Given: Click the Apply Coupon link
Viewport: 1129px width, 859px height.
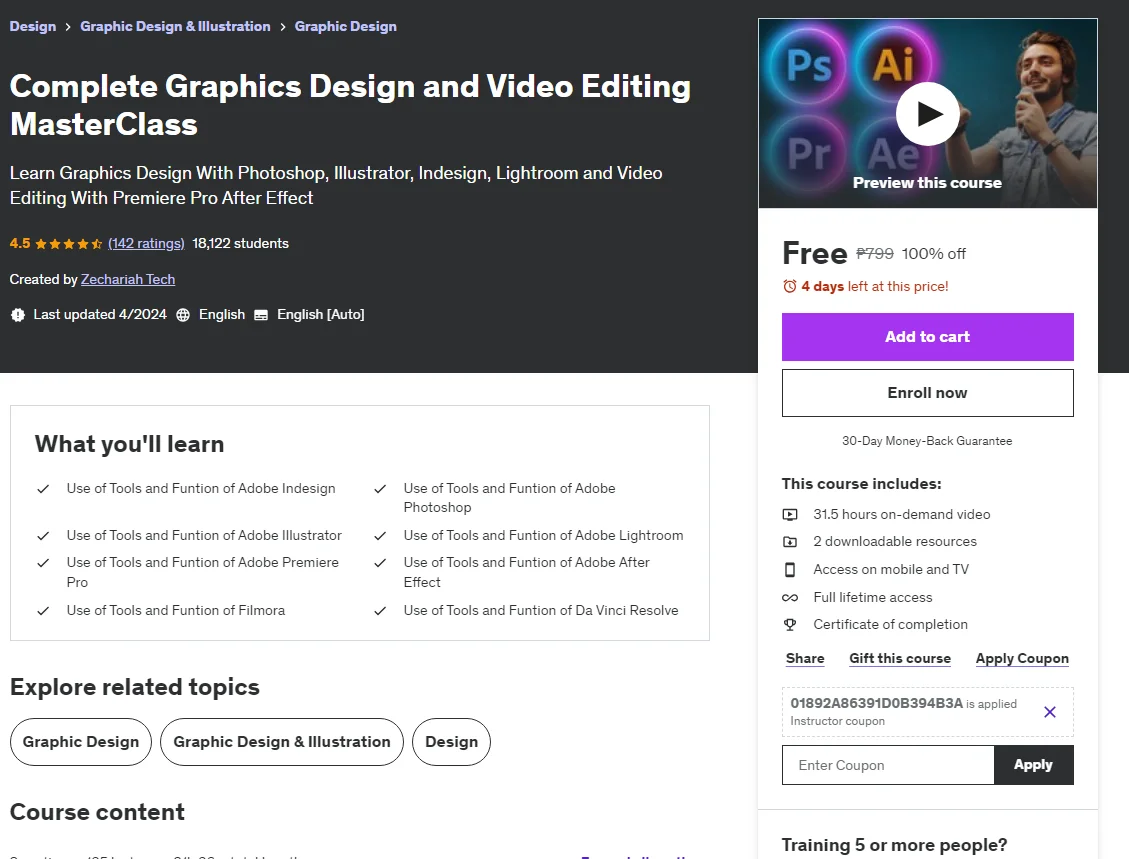Looking at the screenshot, I should [1022, 658].
